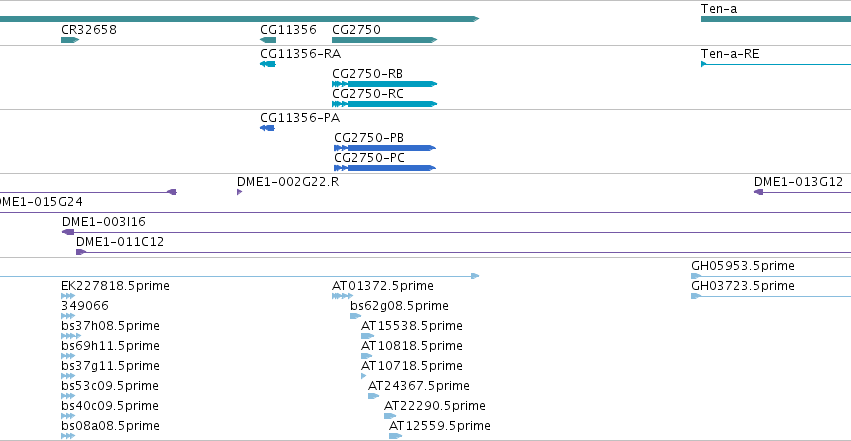
Task: Select the DME1-003I16 clone arrowhead
Action: [x=68, y=232]
